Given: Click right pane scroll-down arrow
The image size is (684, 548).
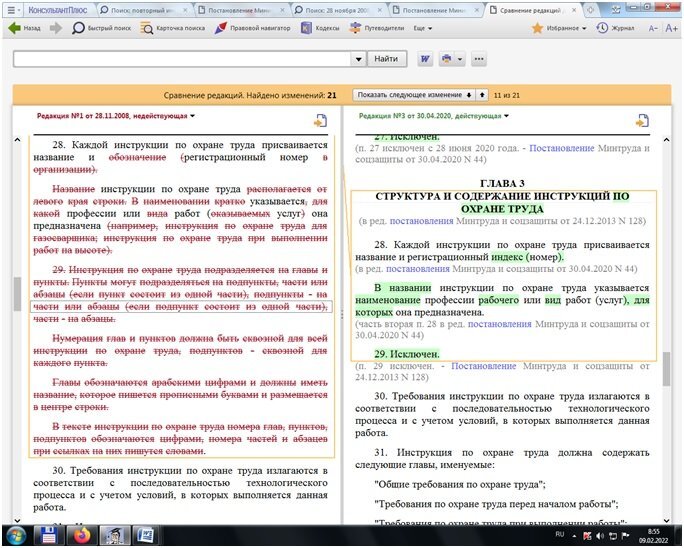Looking at the screenshot, I should (x=667, y=520).
